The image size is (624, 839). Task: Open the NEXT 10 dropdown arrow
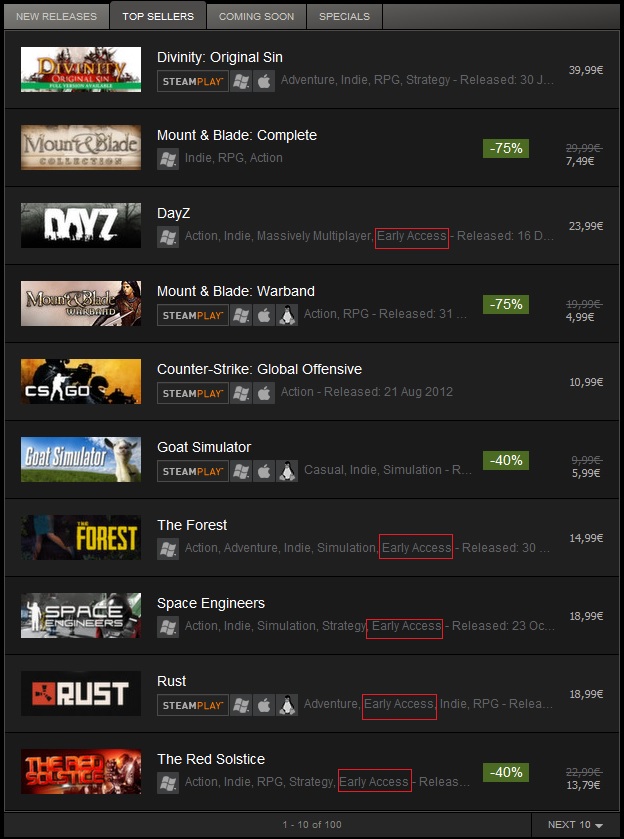[599, 825]
